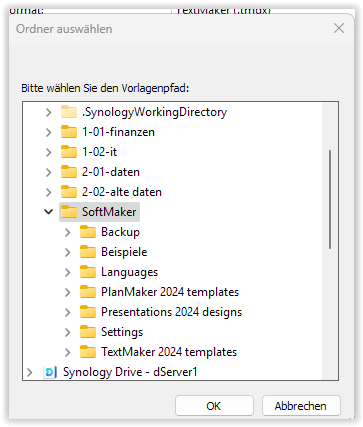Expand the 2-01-daten folder
363x427 pixels.
(x=49, y=172)
